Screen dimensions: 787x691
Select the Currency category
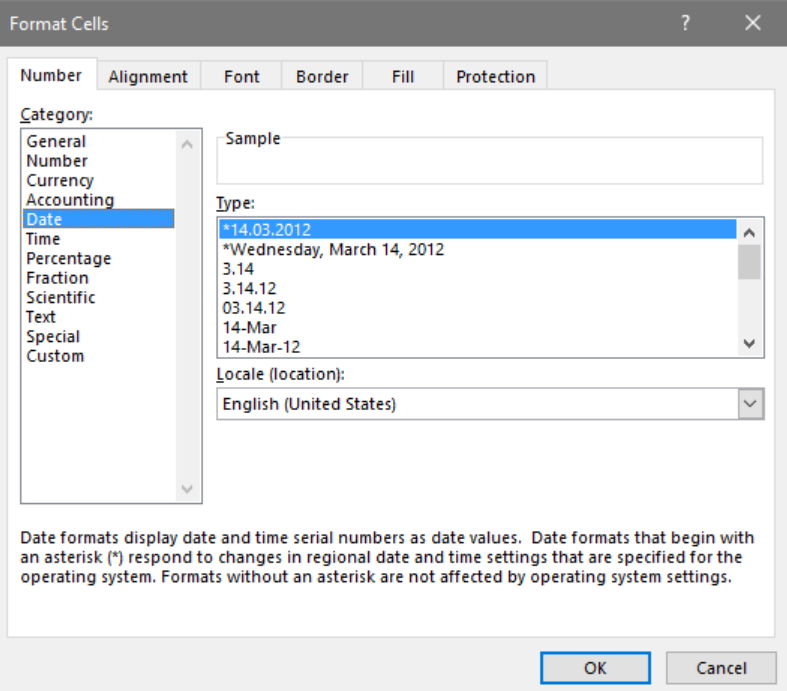[60, 180]
